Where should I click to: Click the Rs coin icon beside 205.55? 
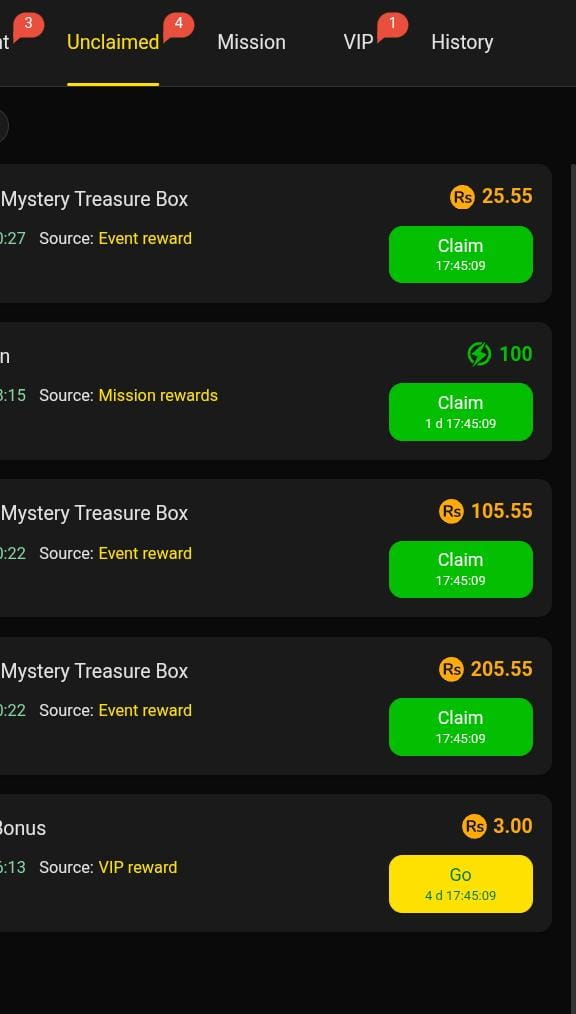click(x=451, y=669)
